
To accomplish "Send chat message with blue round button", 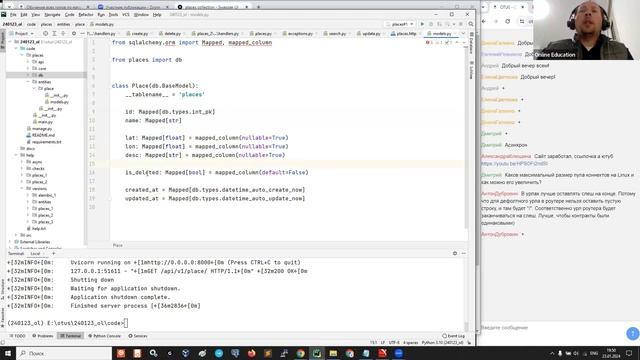I will click(x=633, y=333).
